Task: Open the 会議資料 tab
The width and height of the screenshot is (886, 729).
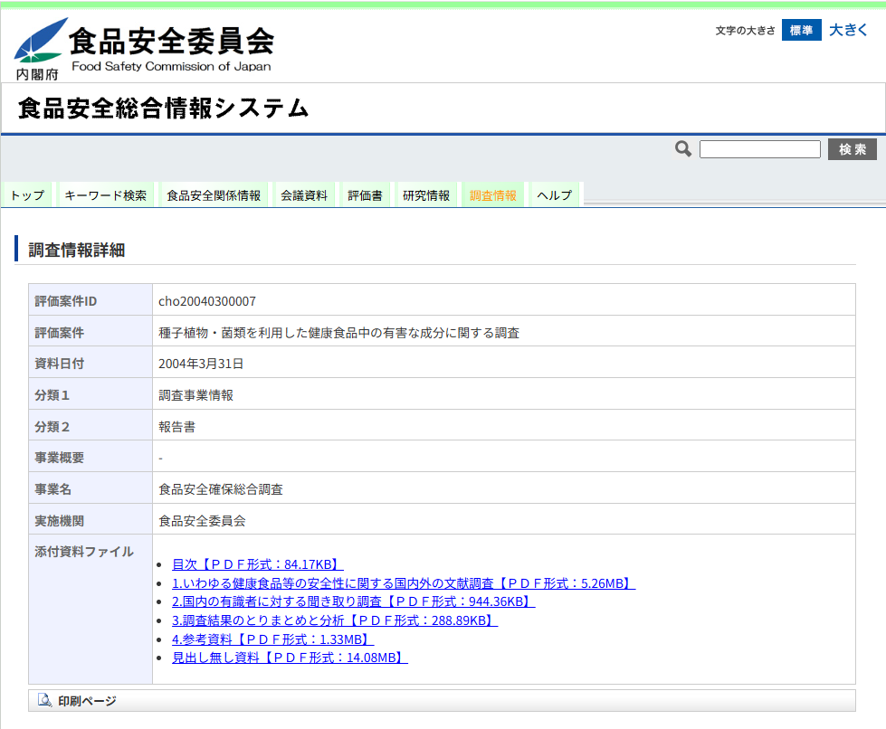Action: coord(304,196)
